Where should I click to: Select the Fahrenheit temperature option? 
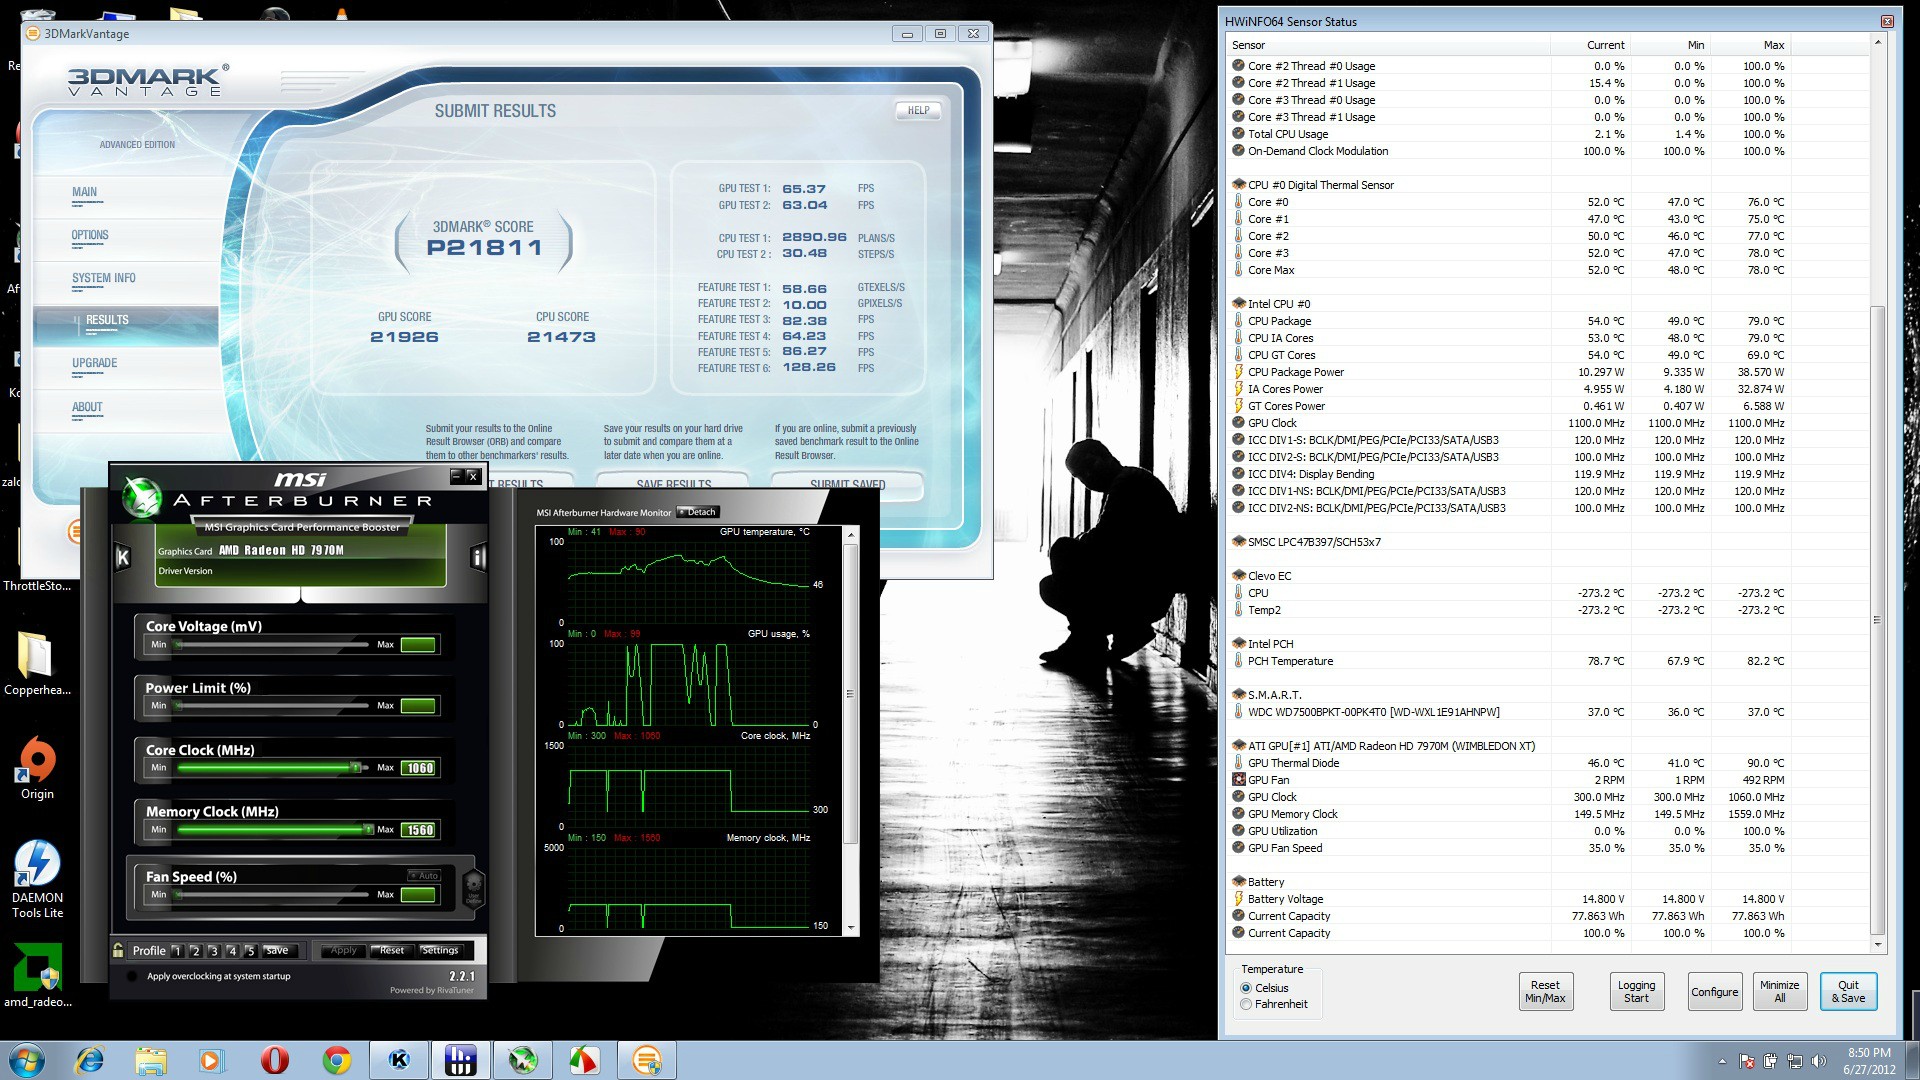pos(1274,1004)
